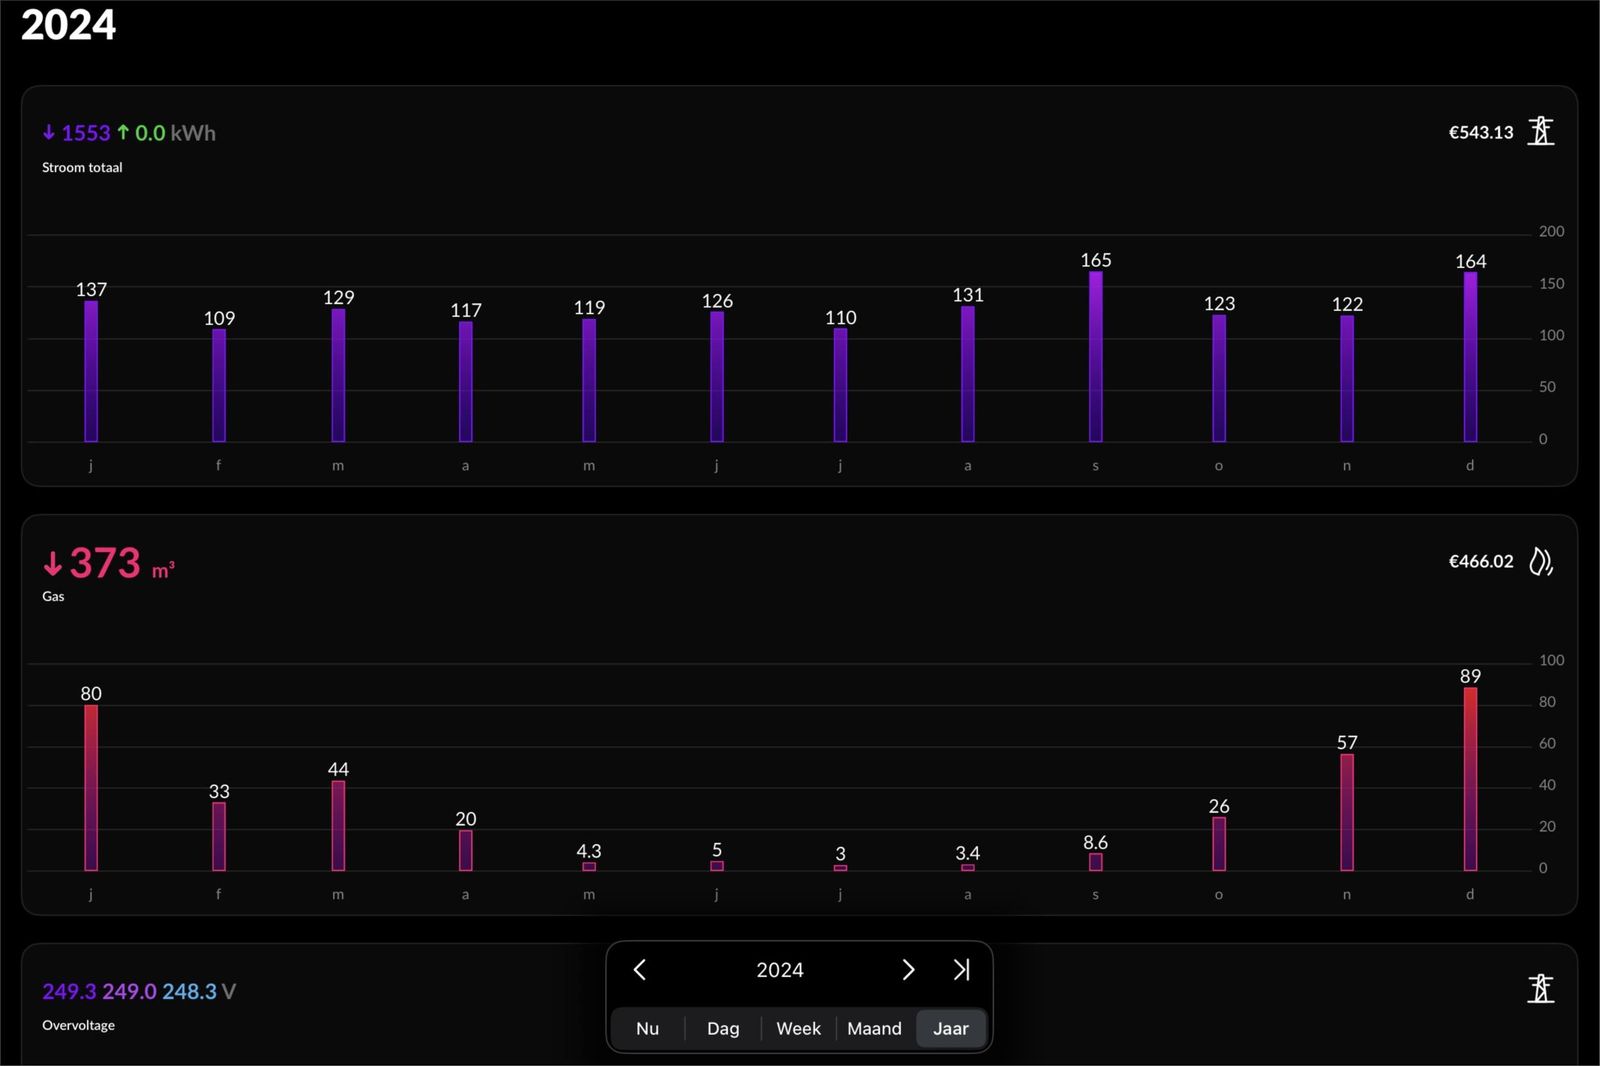Viewport: 1600px width, 1066px height.
Task: Go to previous year with left chevron
Action: [x=640, y=970]
